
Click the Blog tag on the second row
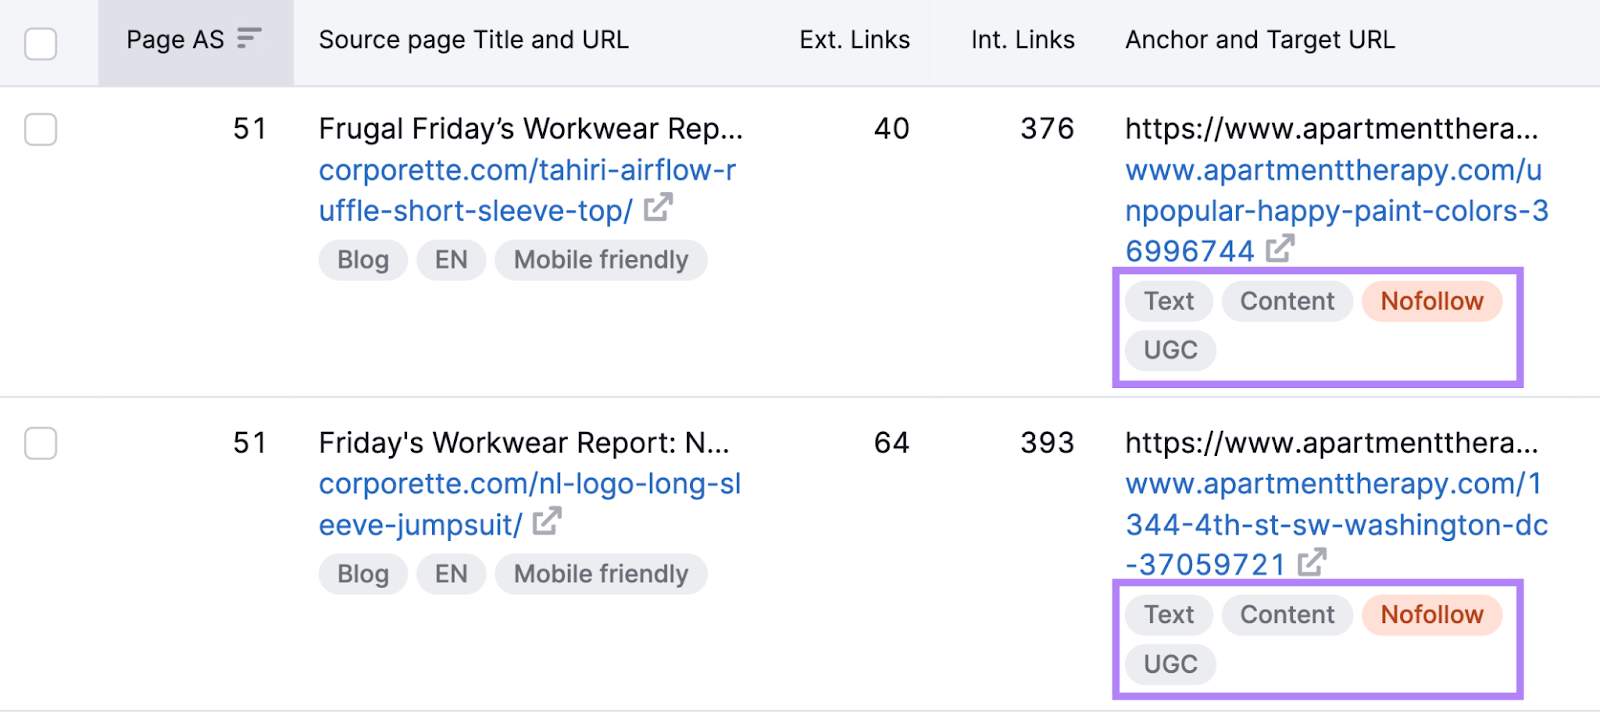coord(362,573)
